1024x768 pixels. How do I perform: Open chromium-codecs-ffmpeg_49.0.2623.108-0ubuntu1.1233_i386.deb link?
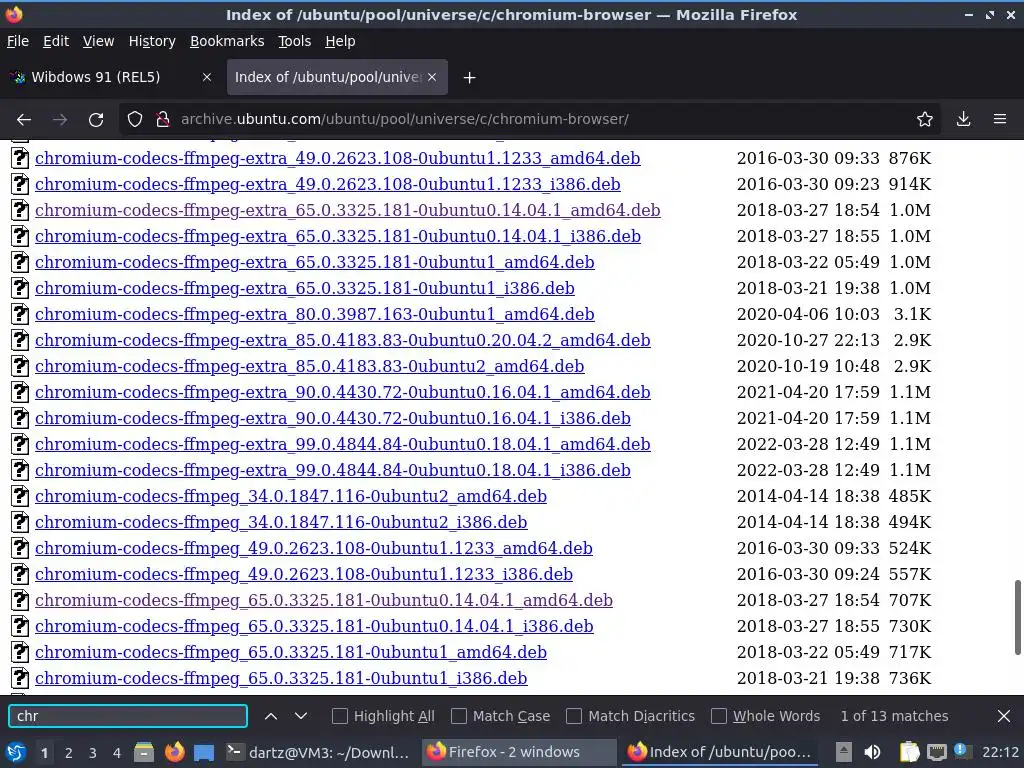click(x=304, y=574)
